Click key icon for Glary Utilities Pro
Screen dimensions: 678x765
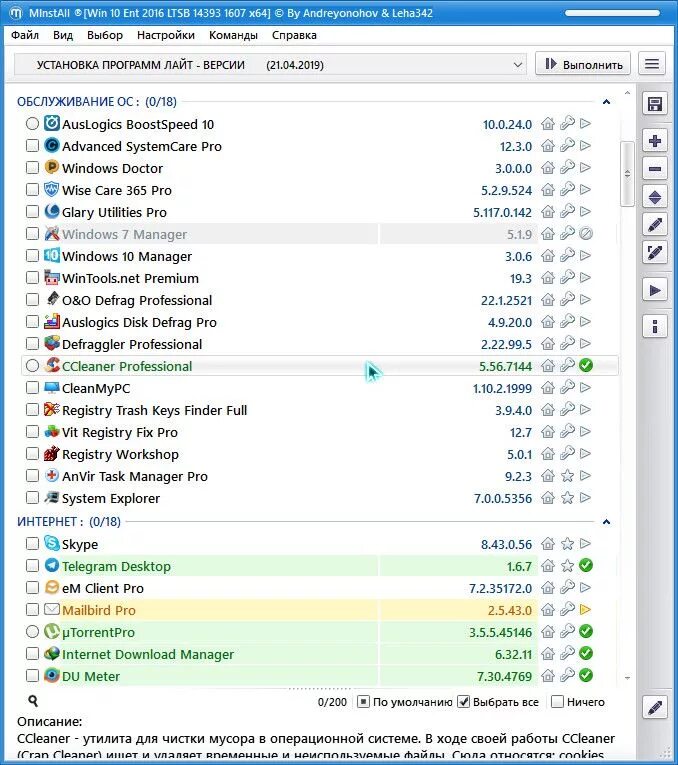pos(567,212)
